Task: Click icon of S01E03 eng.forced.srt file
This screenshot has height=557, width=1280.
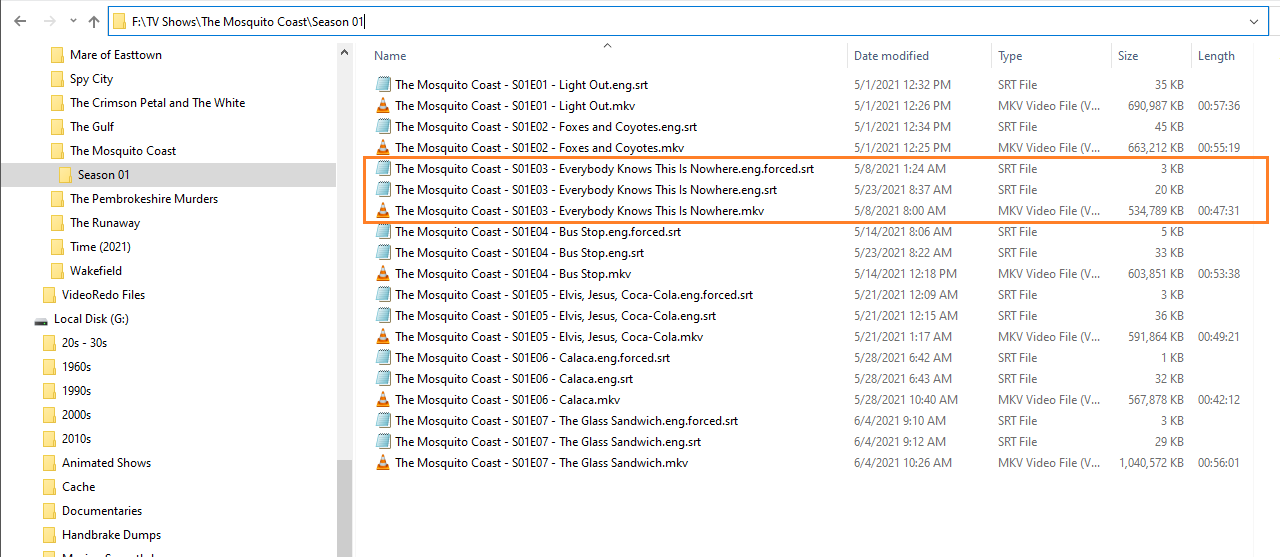Action: pos(382,169)
